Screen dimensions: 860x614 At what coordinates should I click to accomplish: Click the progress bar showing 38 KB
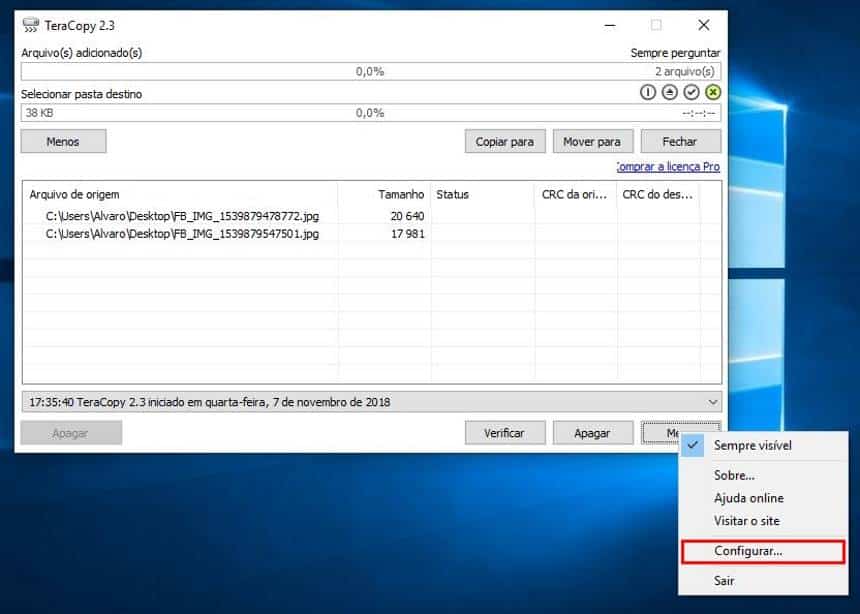point(371,113)
